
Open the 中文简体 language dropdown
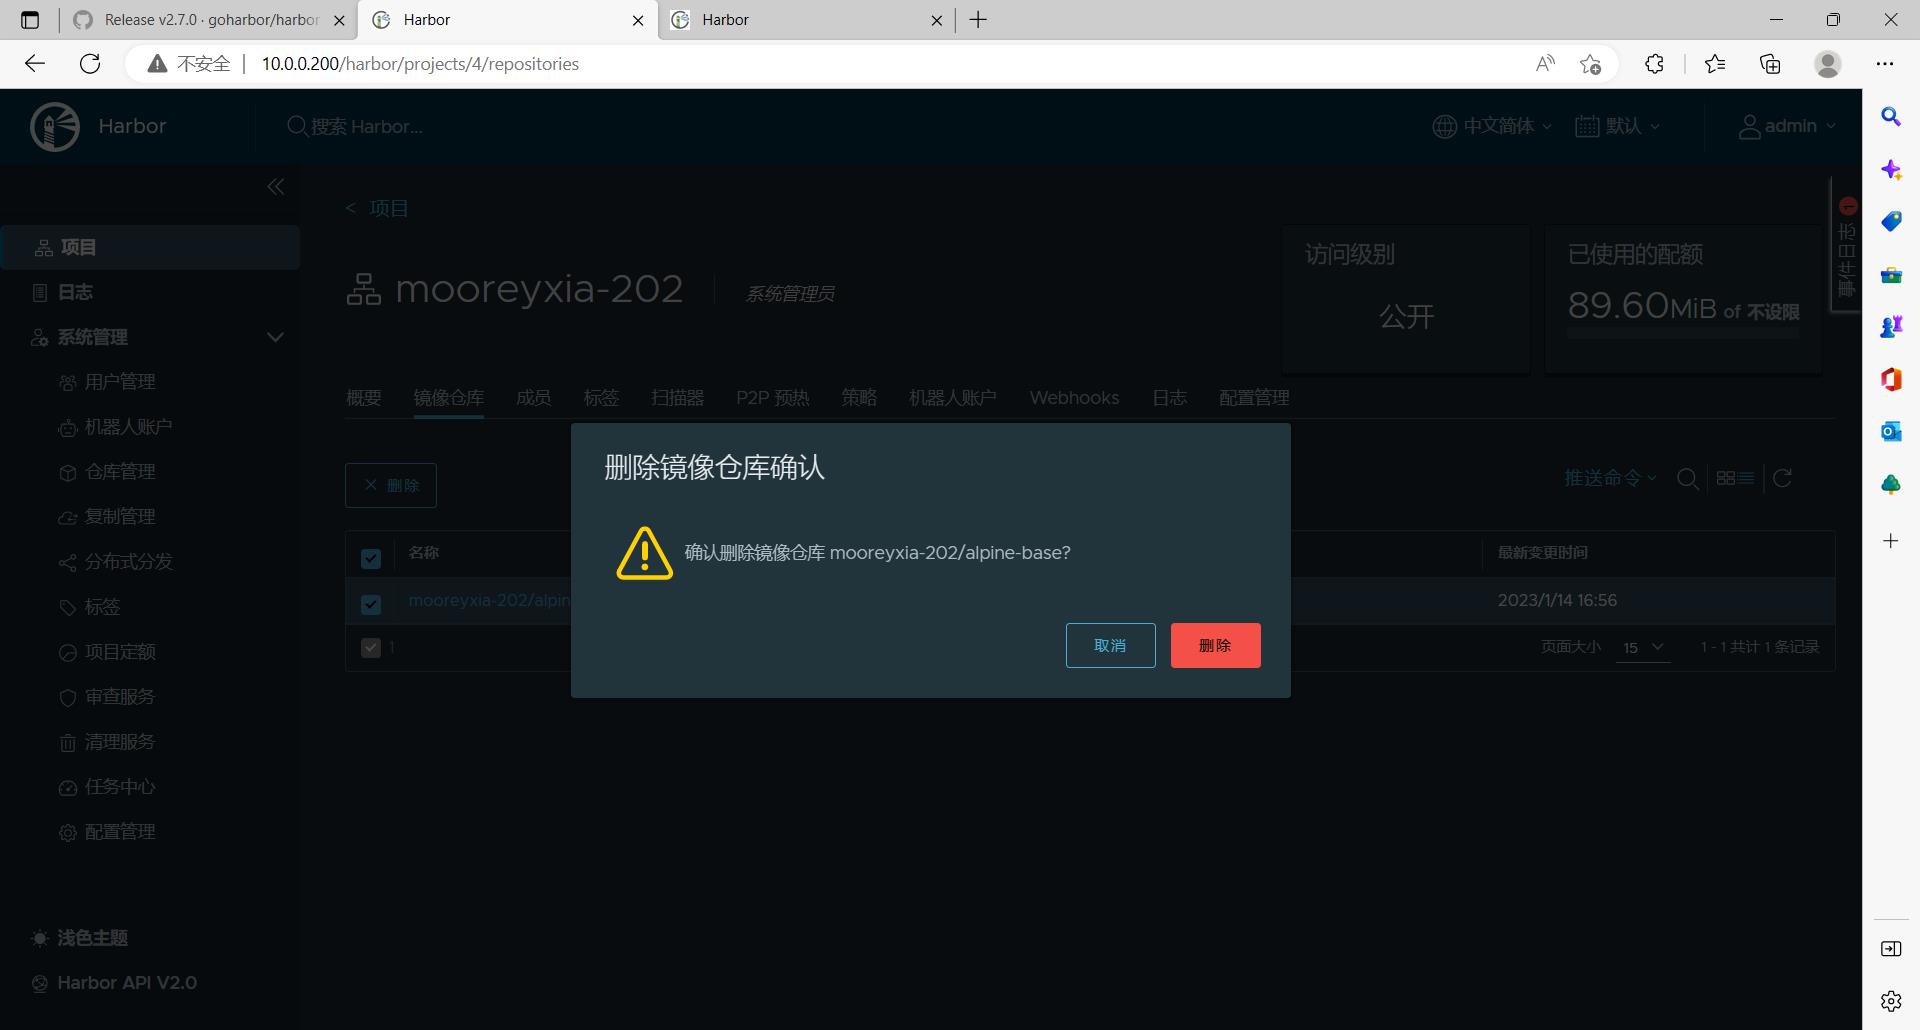pos(1492,126)
